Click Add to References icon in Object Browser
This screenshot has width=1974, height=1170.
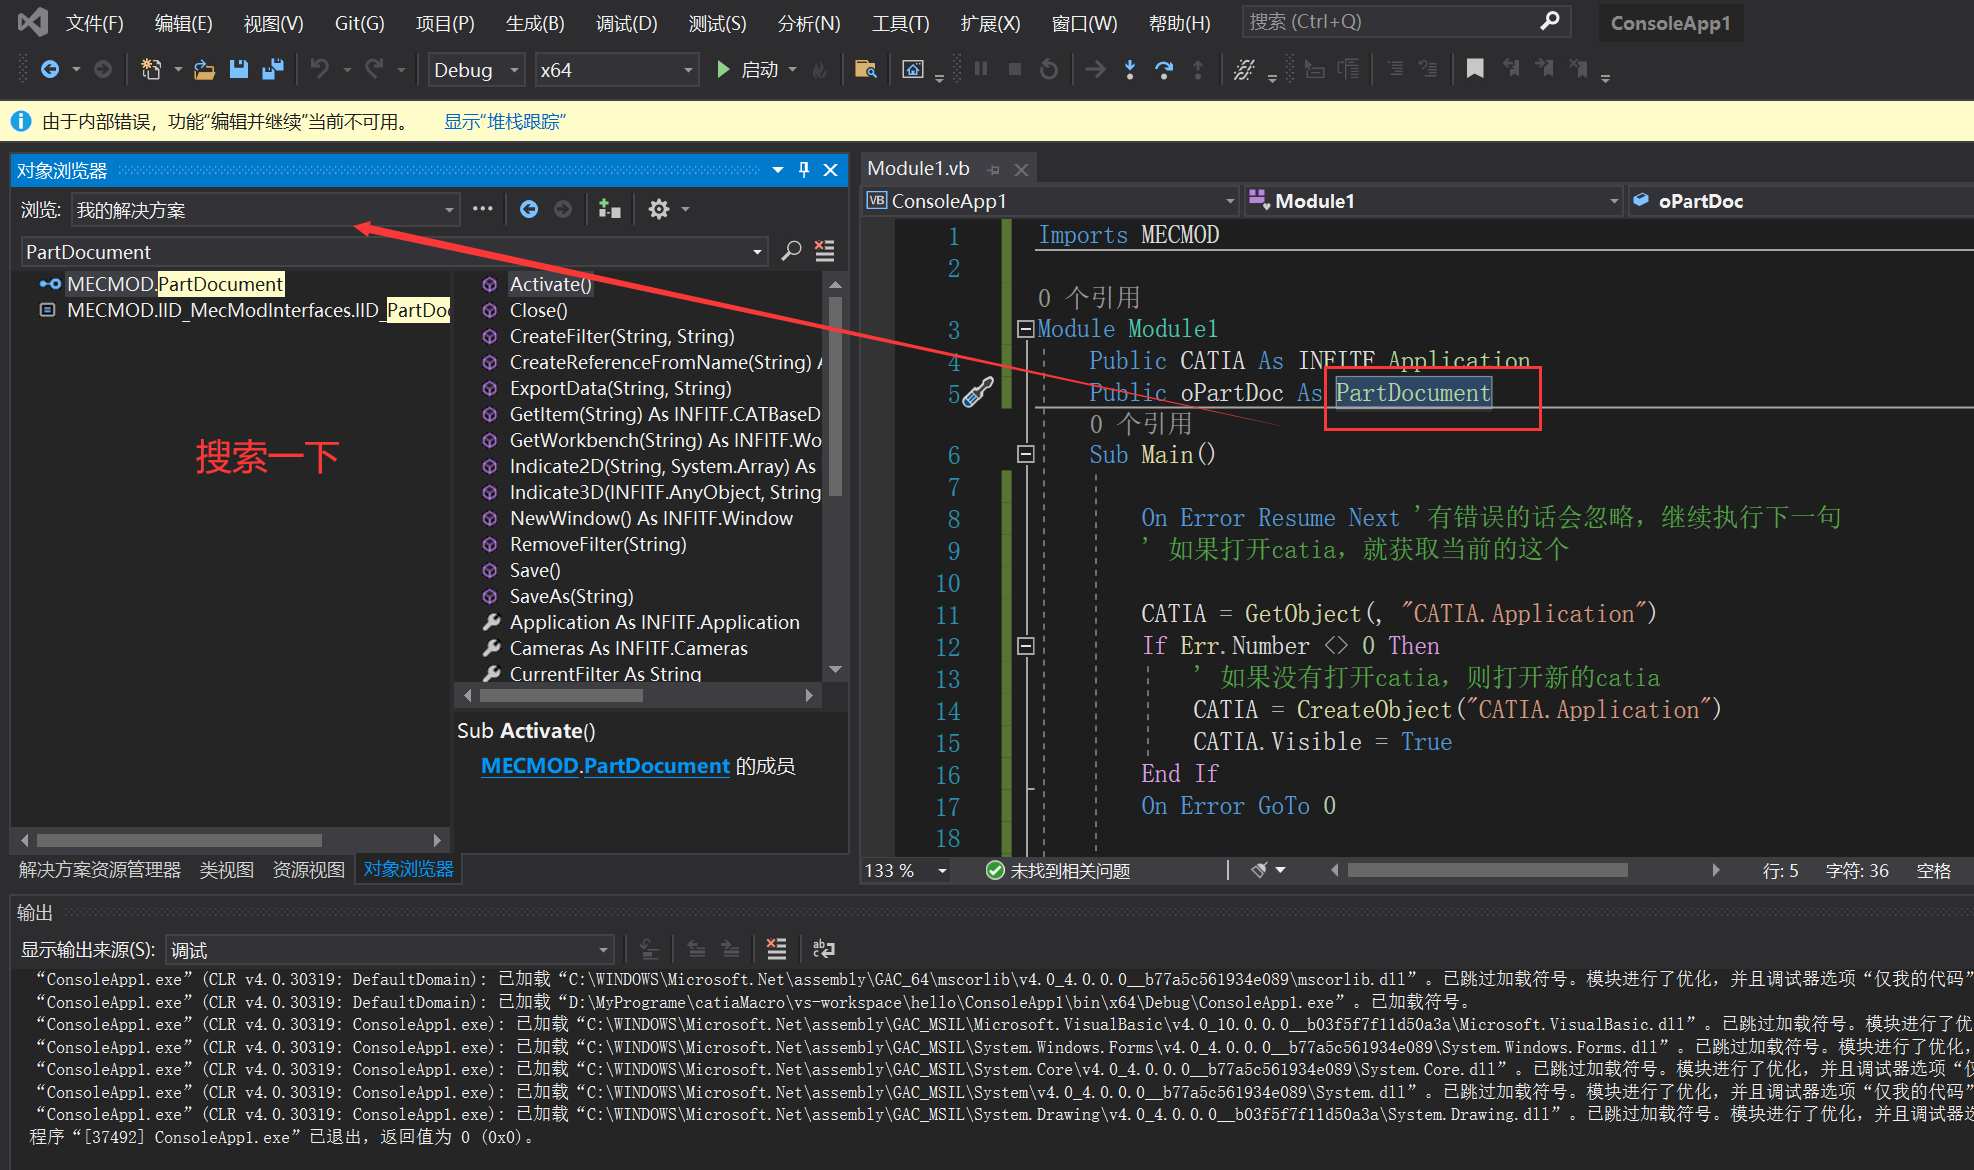point(609,209)
